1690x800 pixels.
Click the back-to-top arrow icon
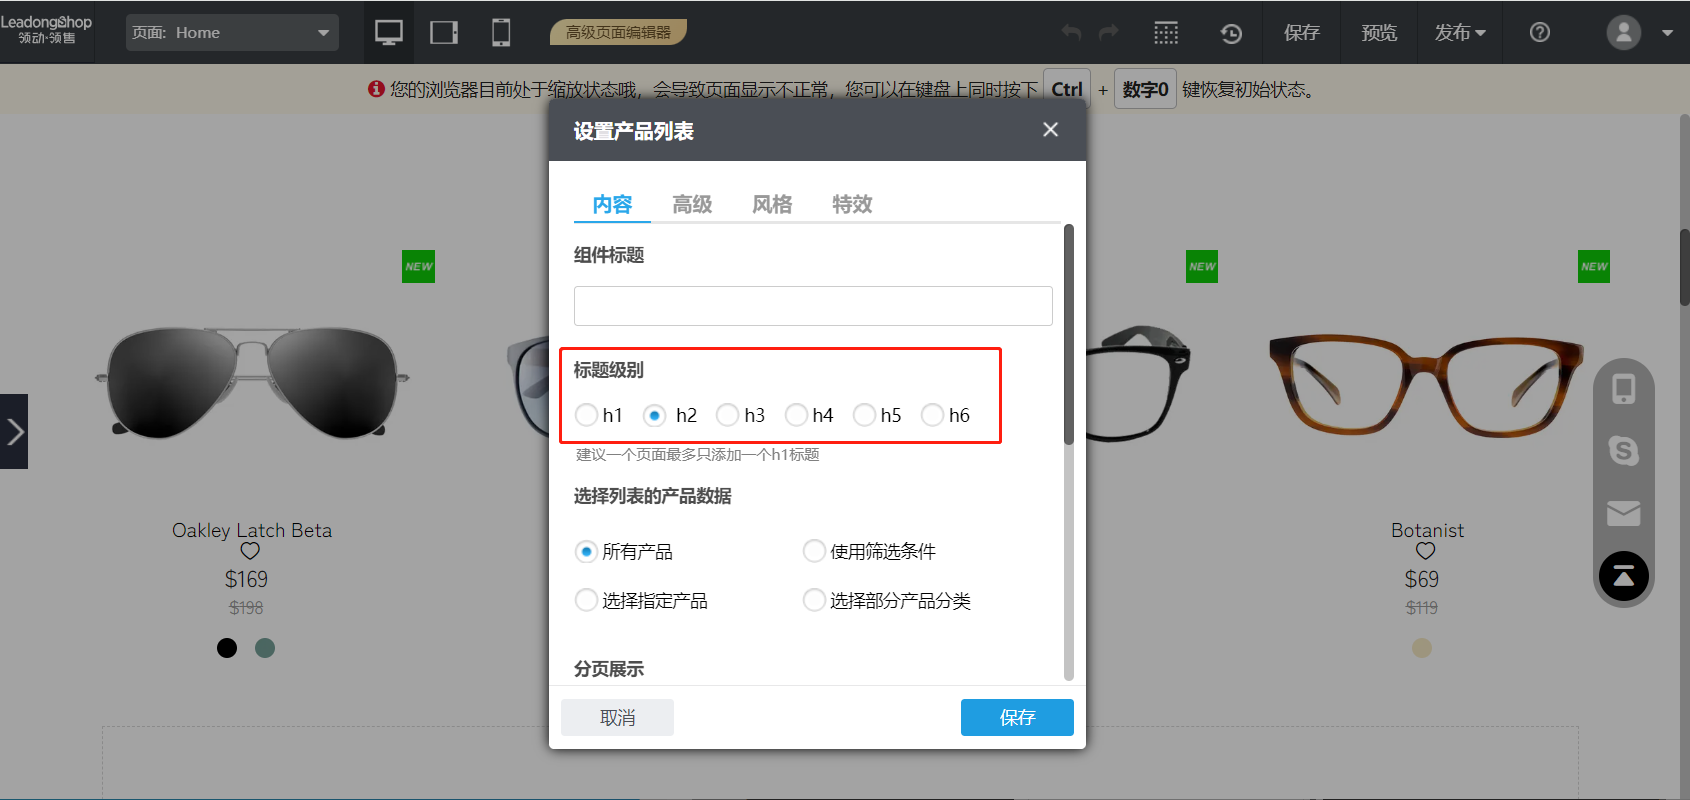point(1623,577)
